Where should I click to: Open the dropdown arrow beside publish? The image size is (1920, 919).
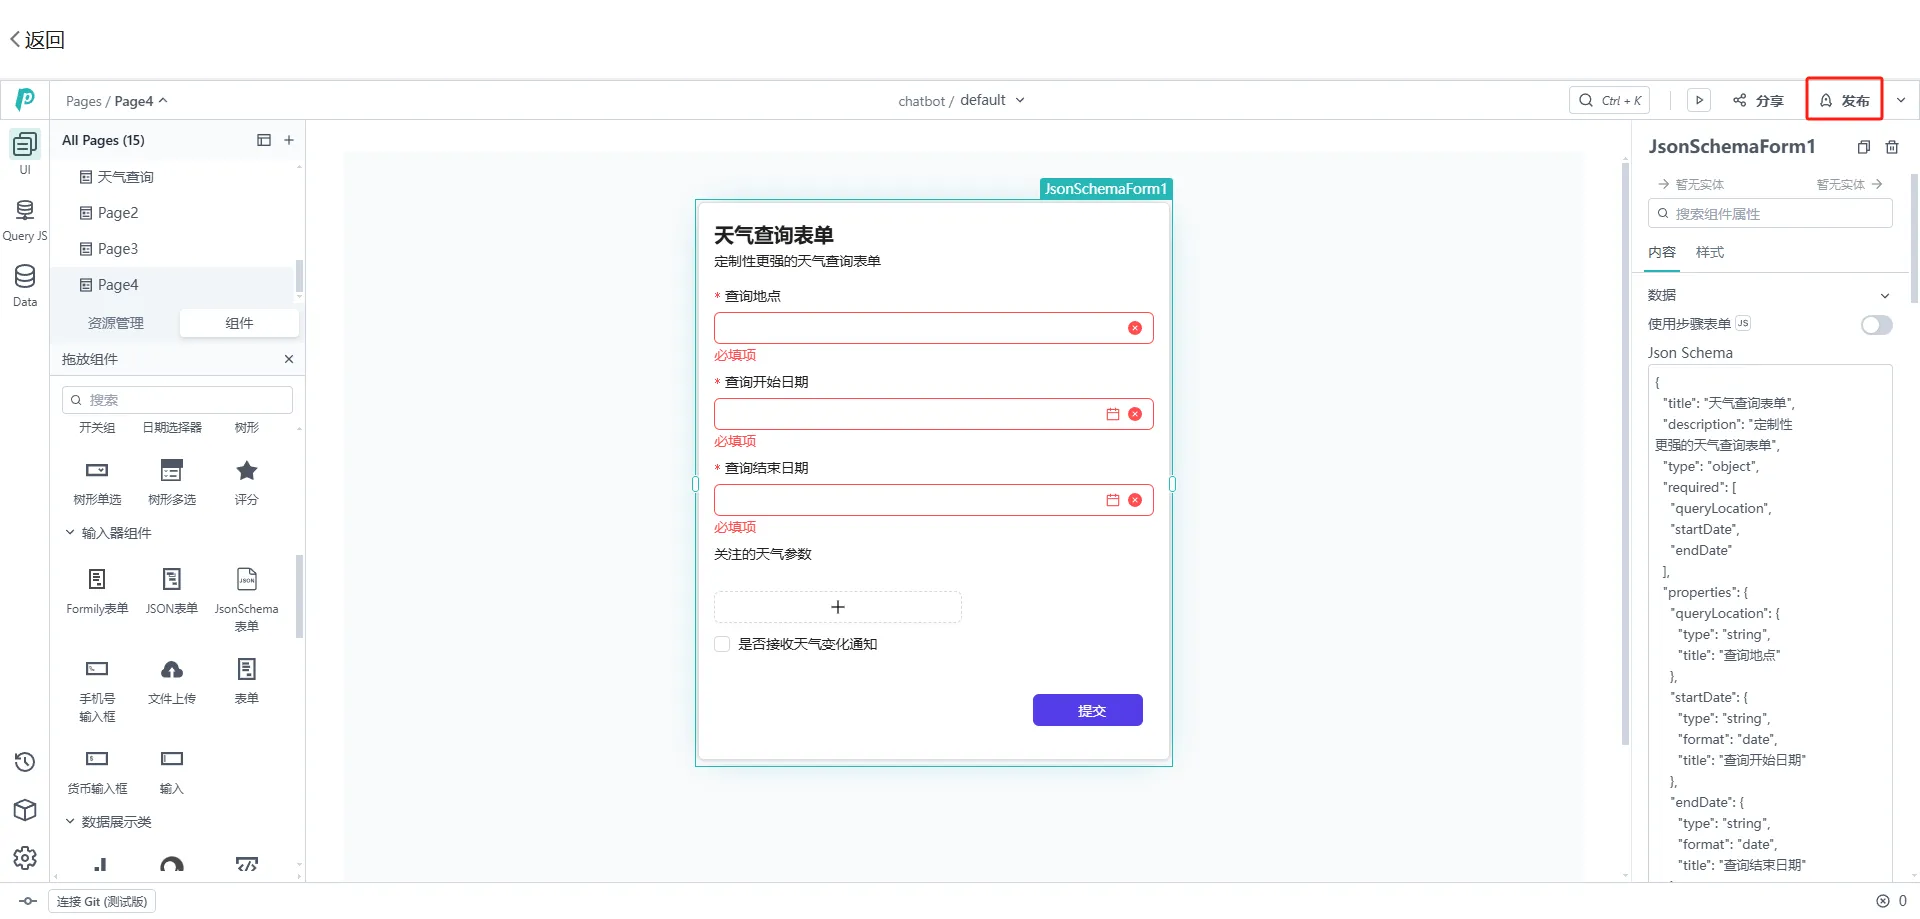(x=1901, y=100)
